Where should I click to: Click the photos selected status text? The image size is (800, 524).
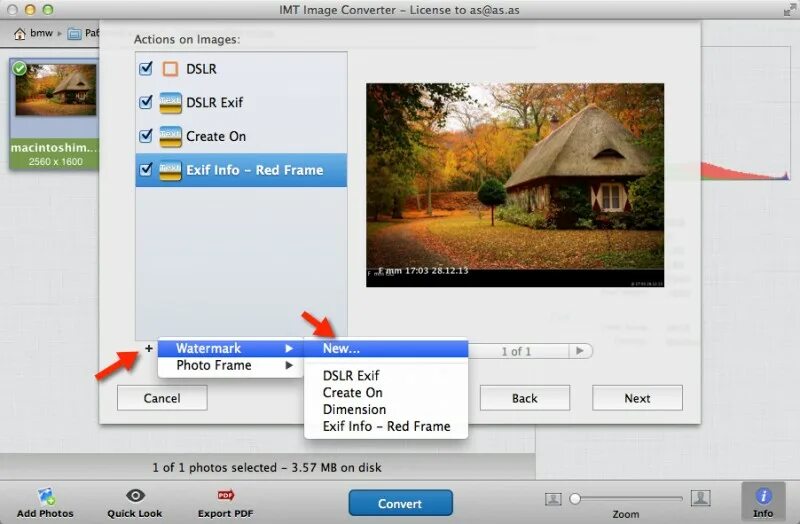[267, 467]
